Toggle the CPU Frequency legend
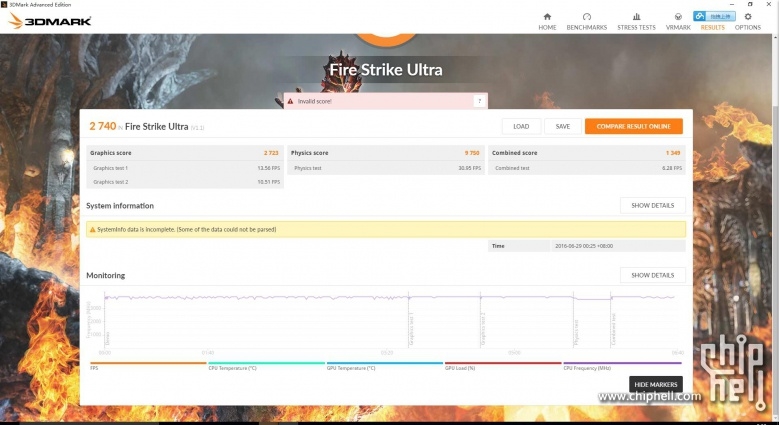This screenshot has height=425, width=779. 622,365
